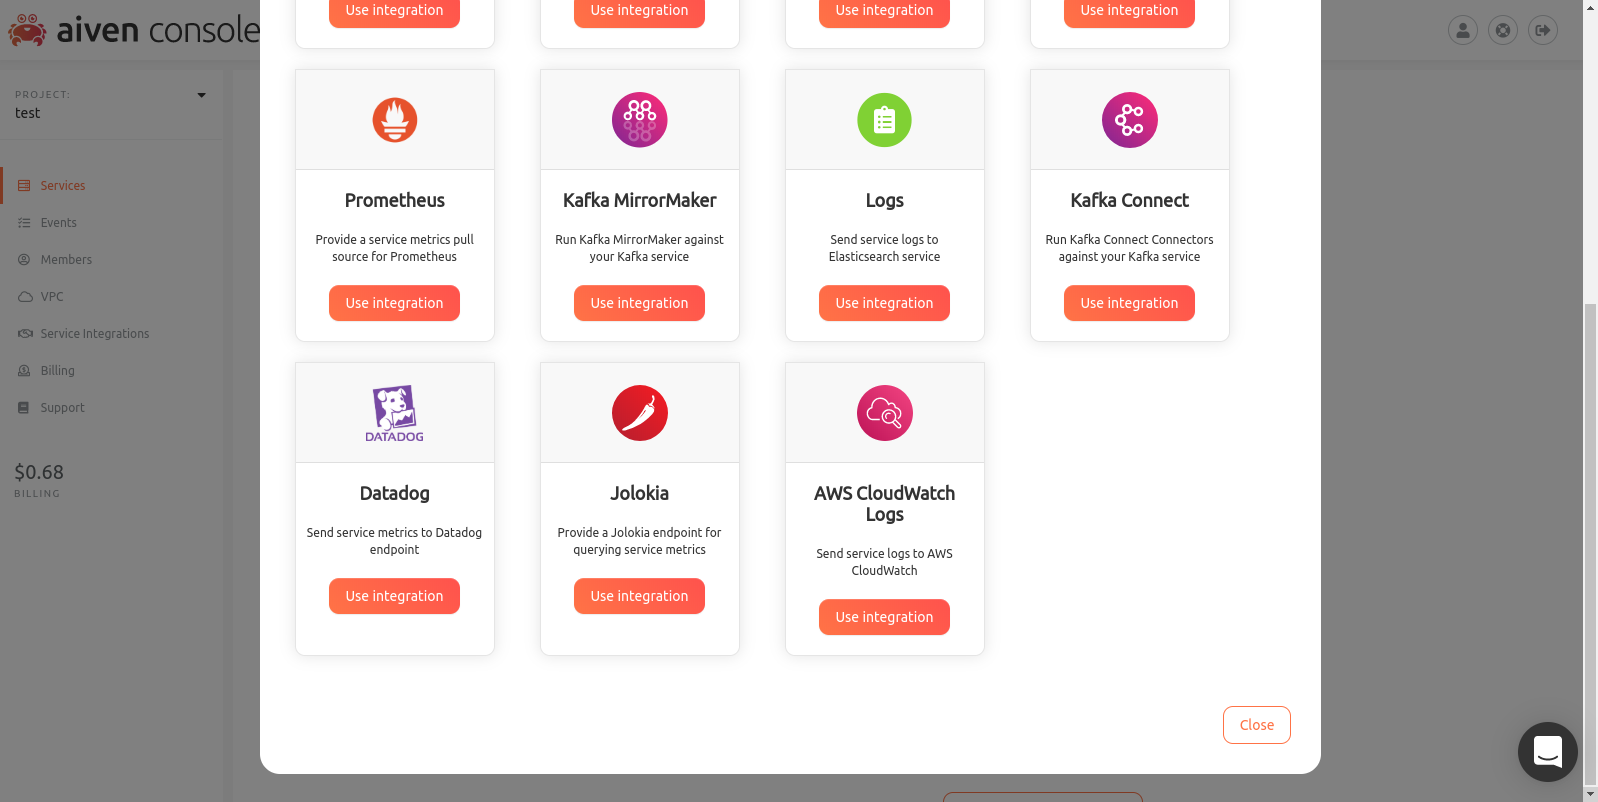Close the integrations dialog
This screenshot has width=1598, height=802.
[1256, 725]
